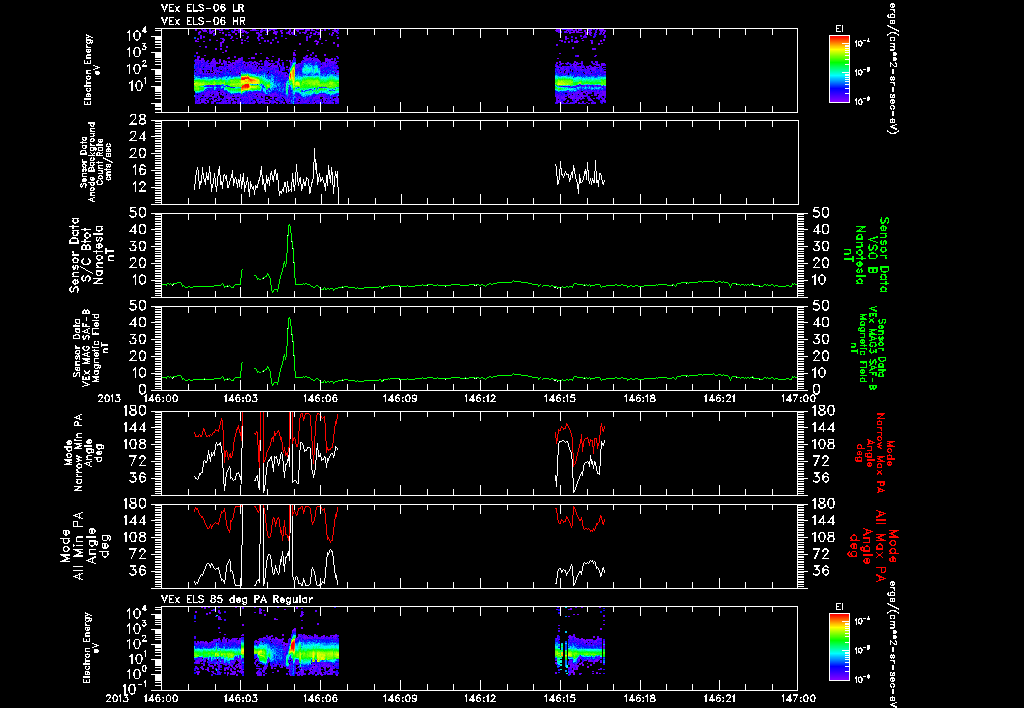This screenshot has height=708, width=1024.
Task: Click the '10^-1' tick on the bottom energy axis
Action: tap(135, 688)
